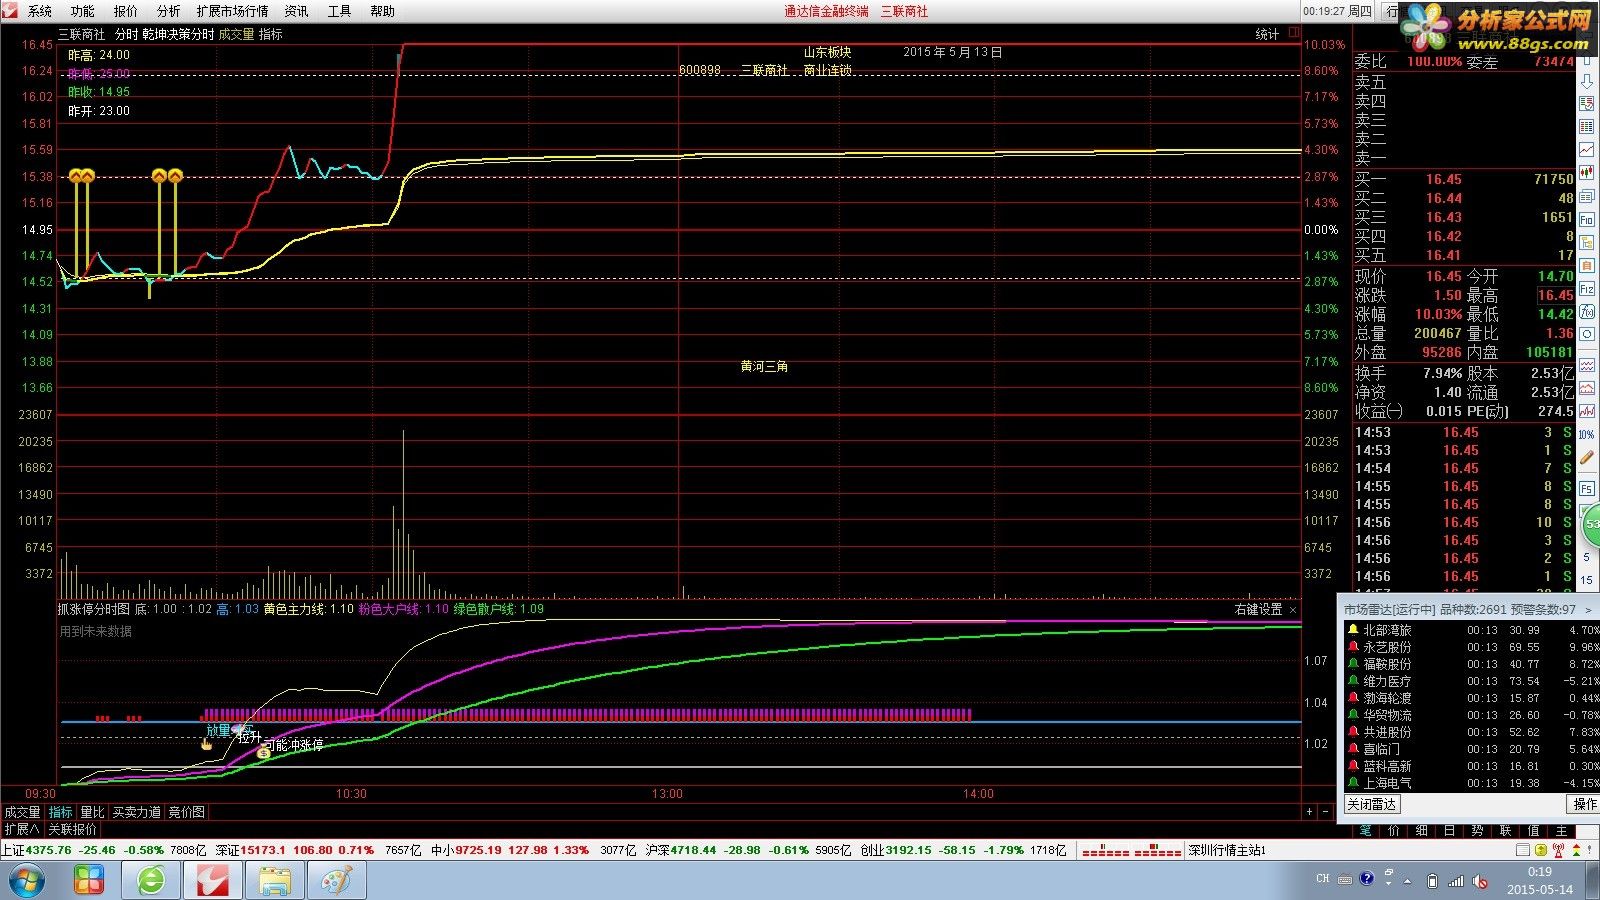
Task: Select the 细 tab under the quote panel
Action: tap(1421, 831)
